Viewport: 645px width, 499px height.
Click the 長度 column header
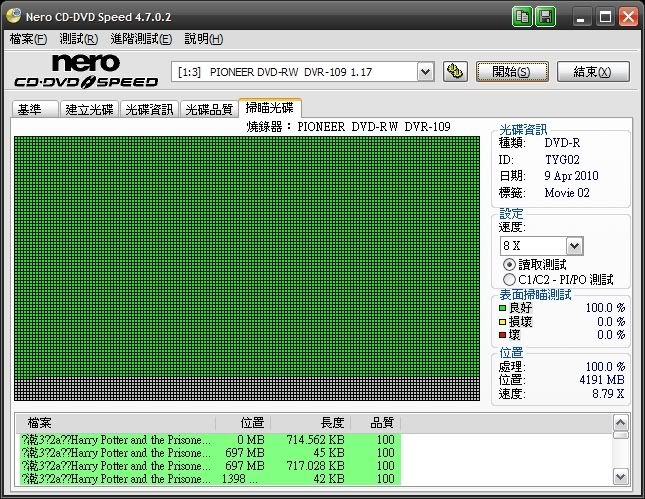coord(310,423)
